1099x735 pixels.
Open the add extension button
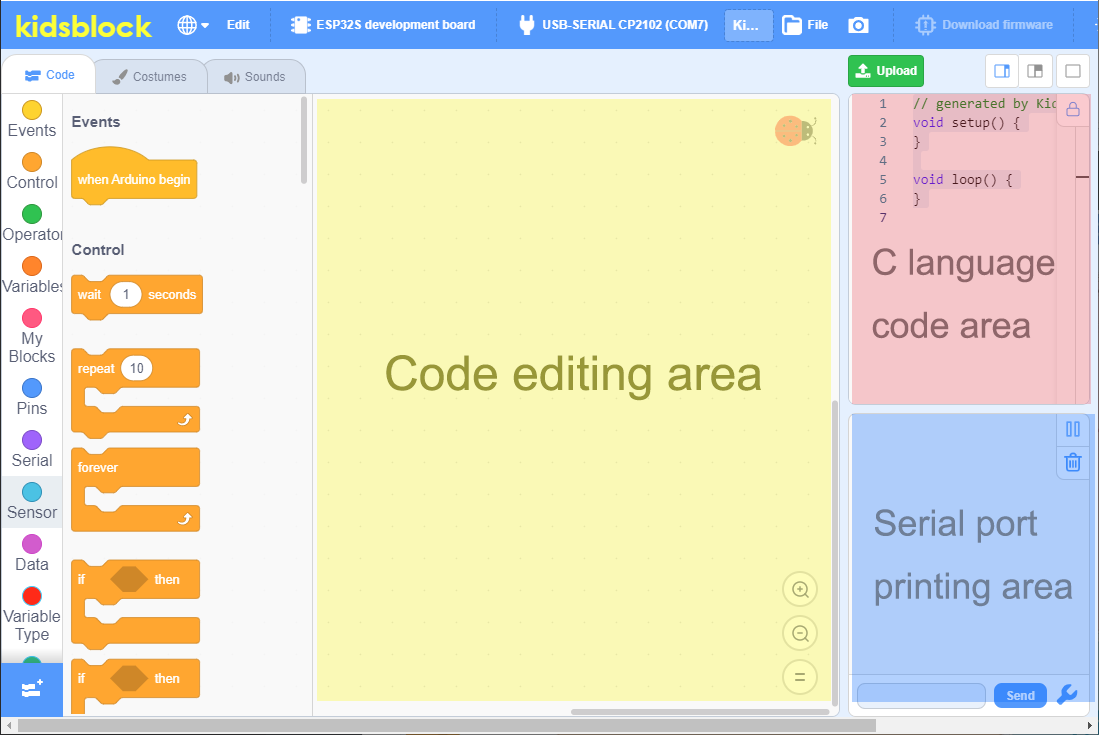coord(32,689)
